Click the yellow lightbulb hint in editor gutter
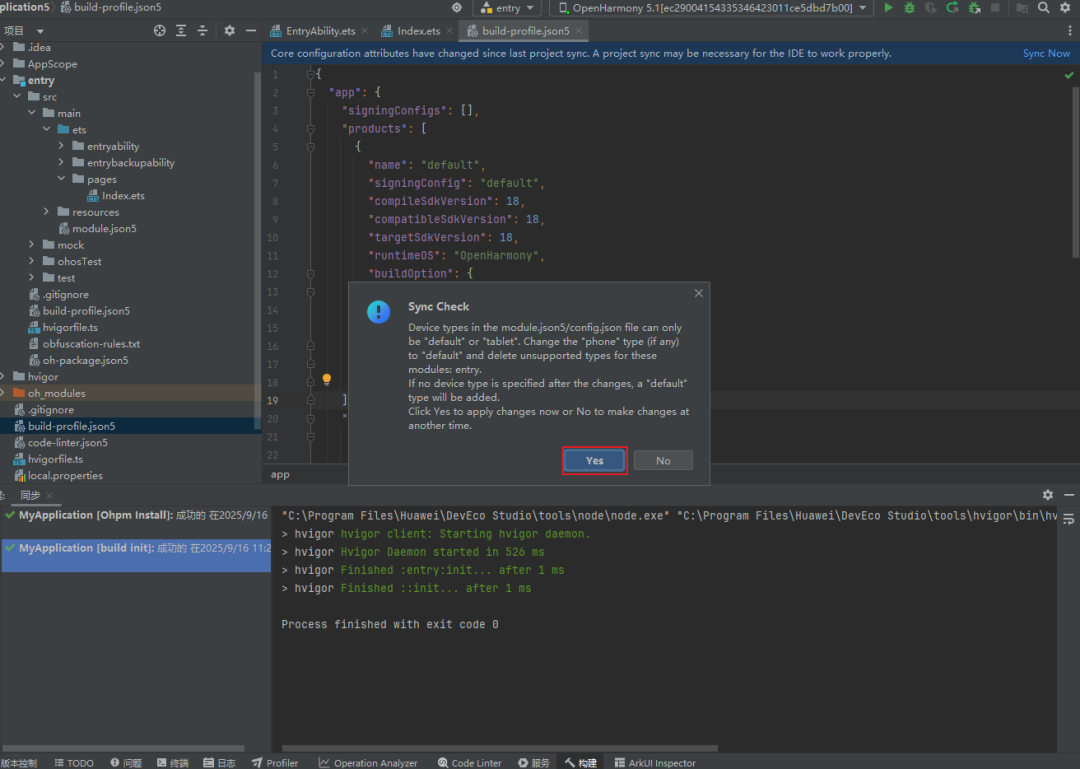Image resolution: width=1080 pixels, height=769 pixels. coord(327,379)
